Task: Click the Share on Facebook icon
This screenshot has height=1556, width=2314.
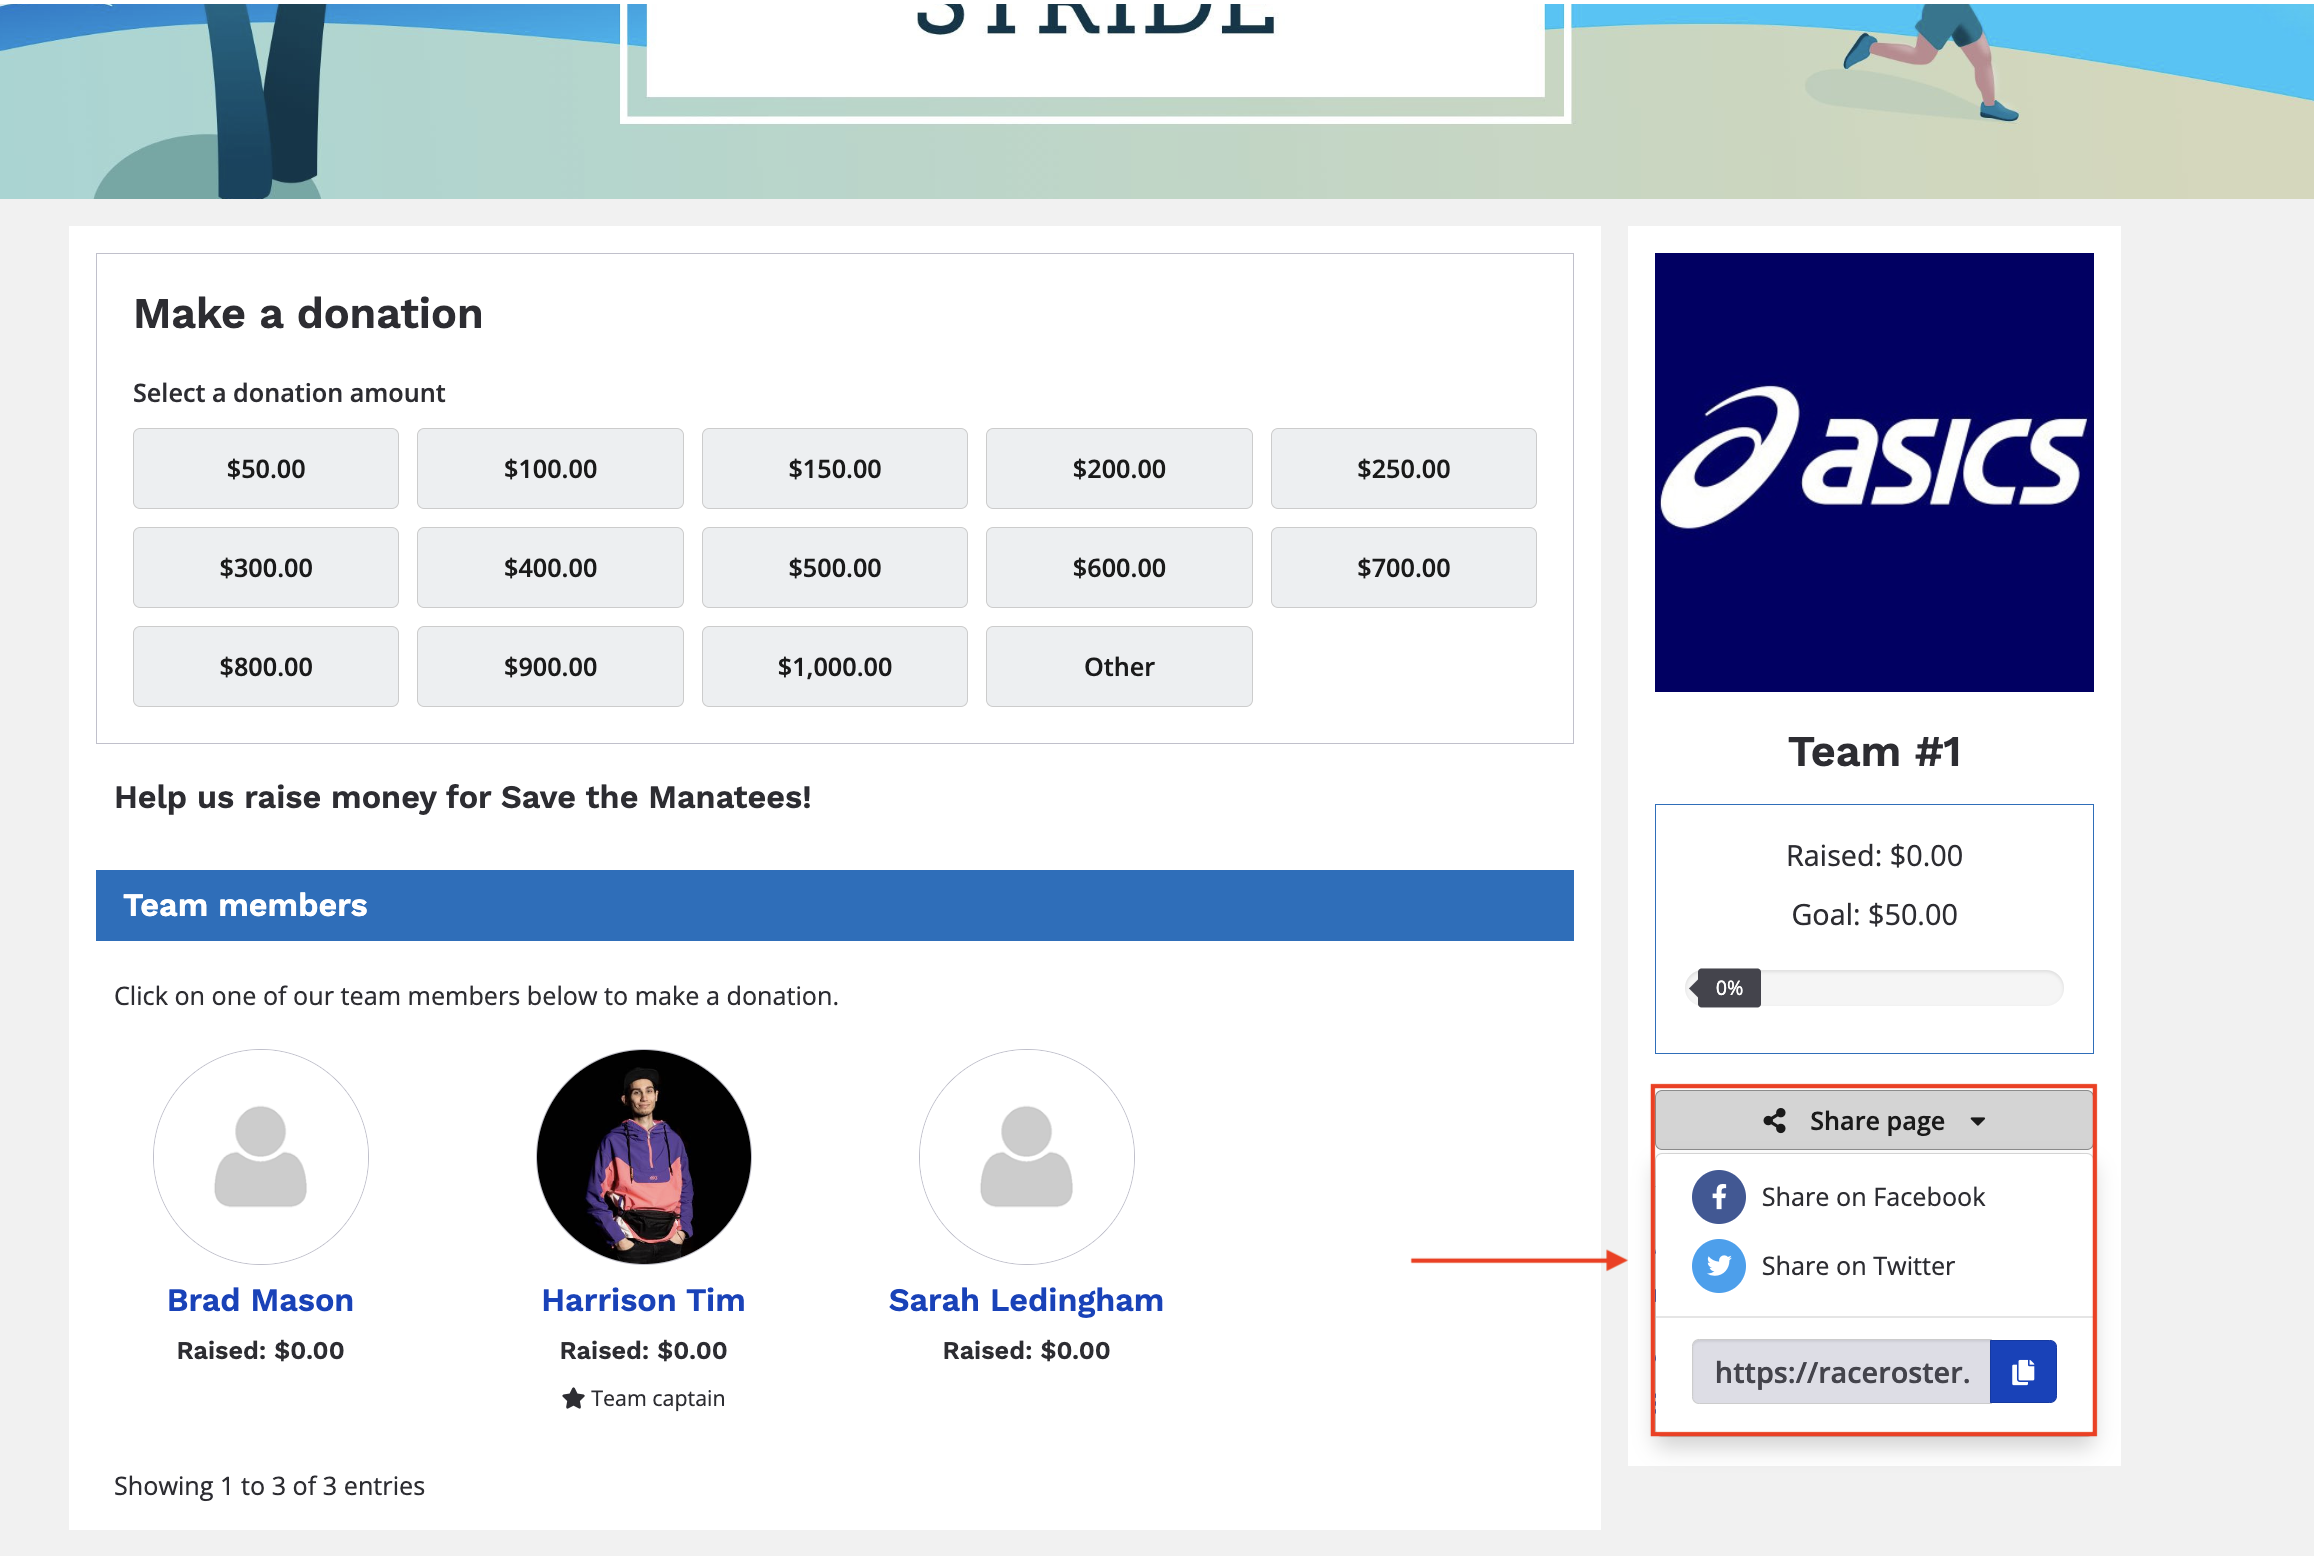Action: point(1717,1196)
